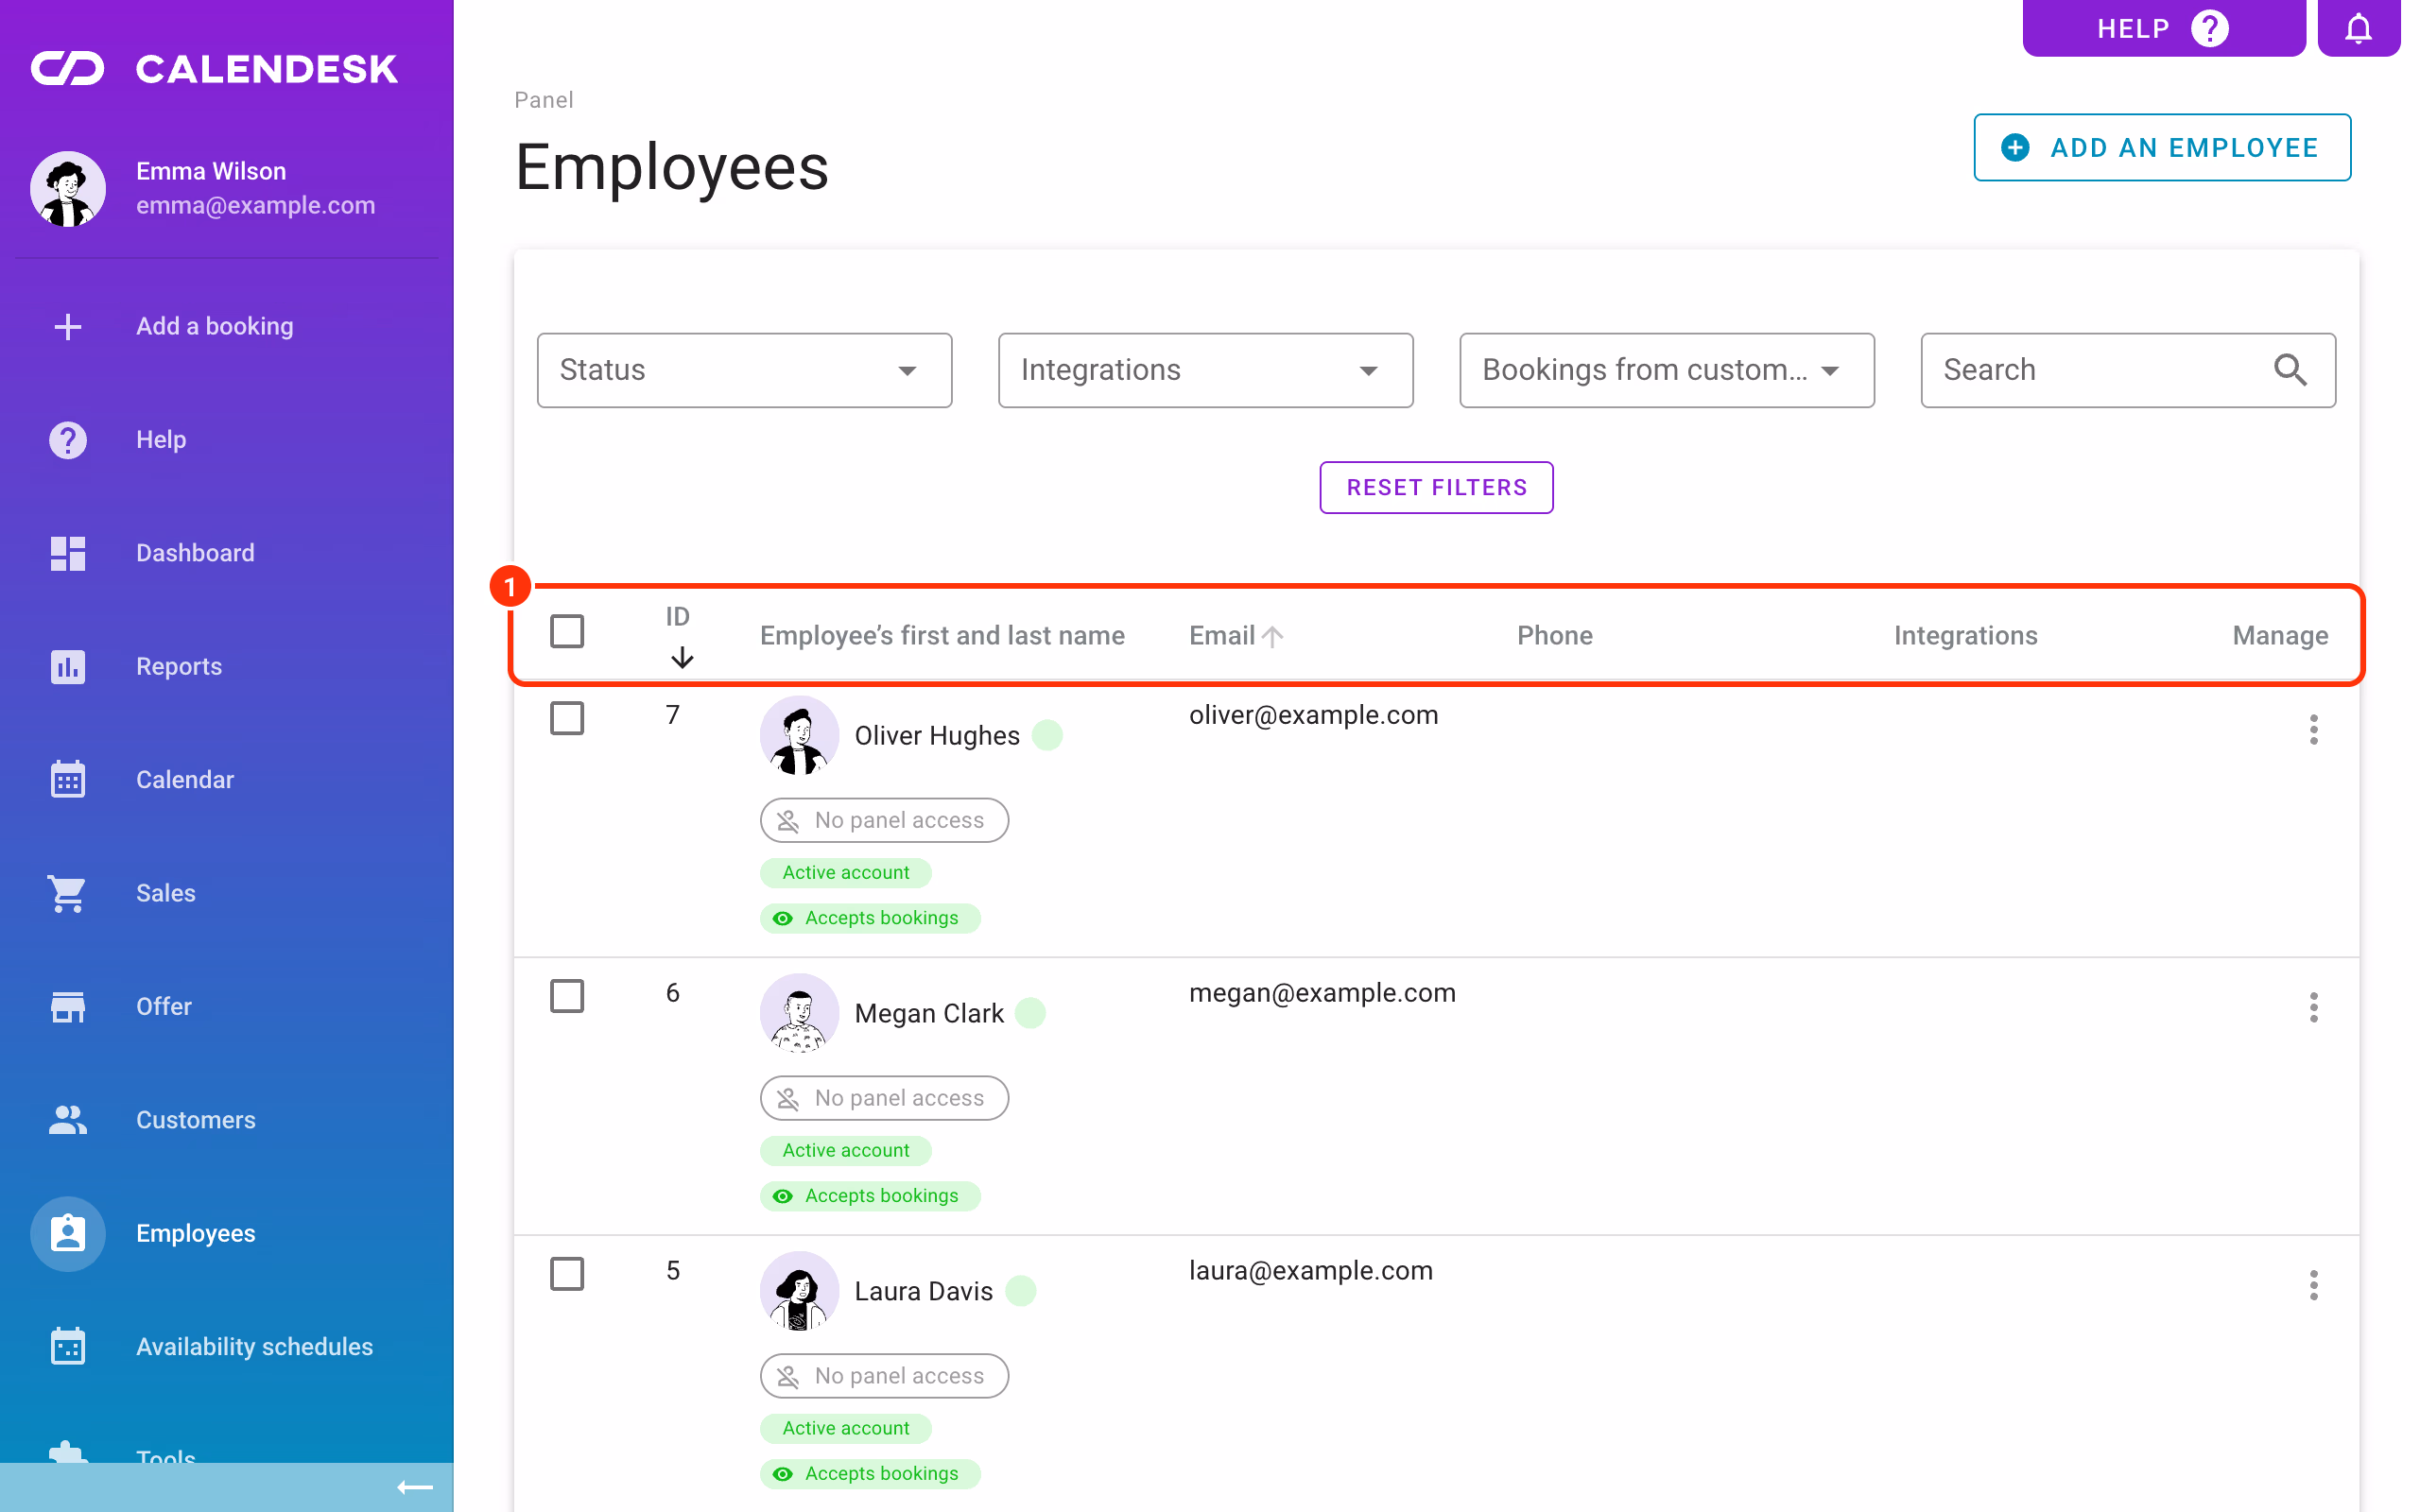
Task: Open the notifications bell
Action: click(x=2358, y=28)
